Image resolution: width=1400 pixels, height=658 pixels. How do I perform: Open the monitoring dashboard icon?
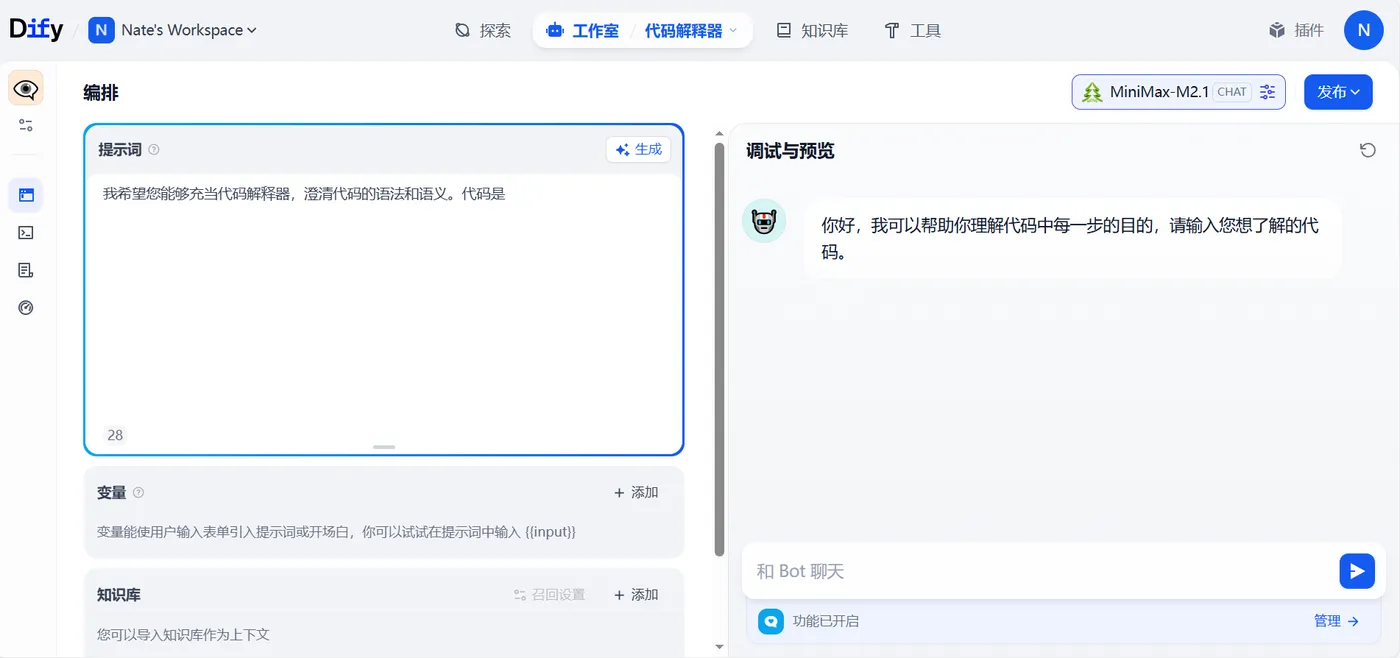(26, 307)
